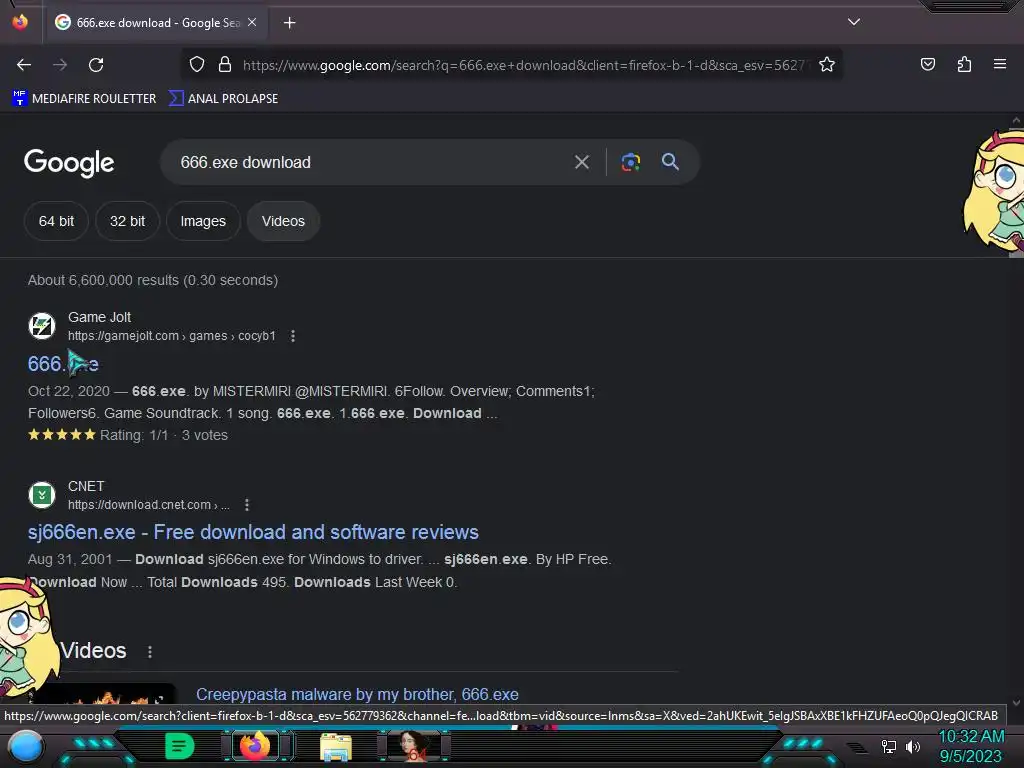Open CNET result options menu
This screenshot has width=1024, height=768.
[247, 505]
